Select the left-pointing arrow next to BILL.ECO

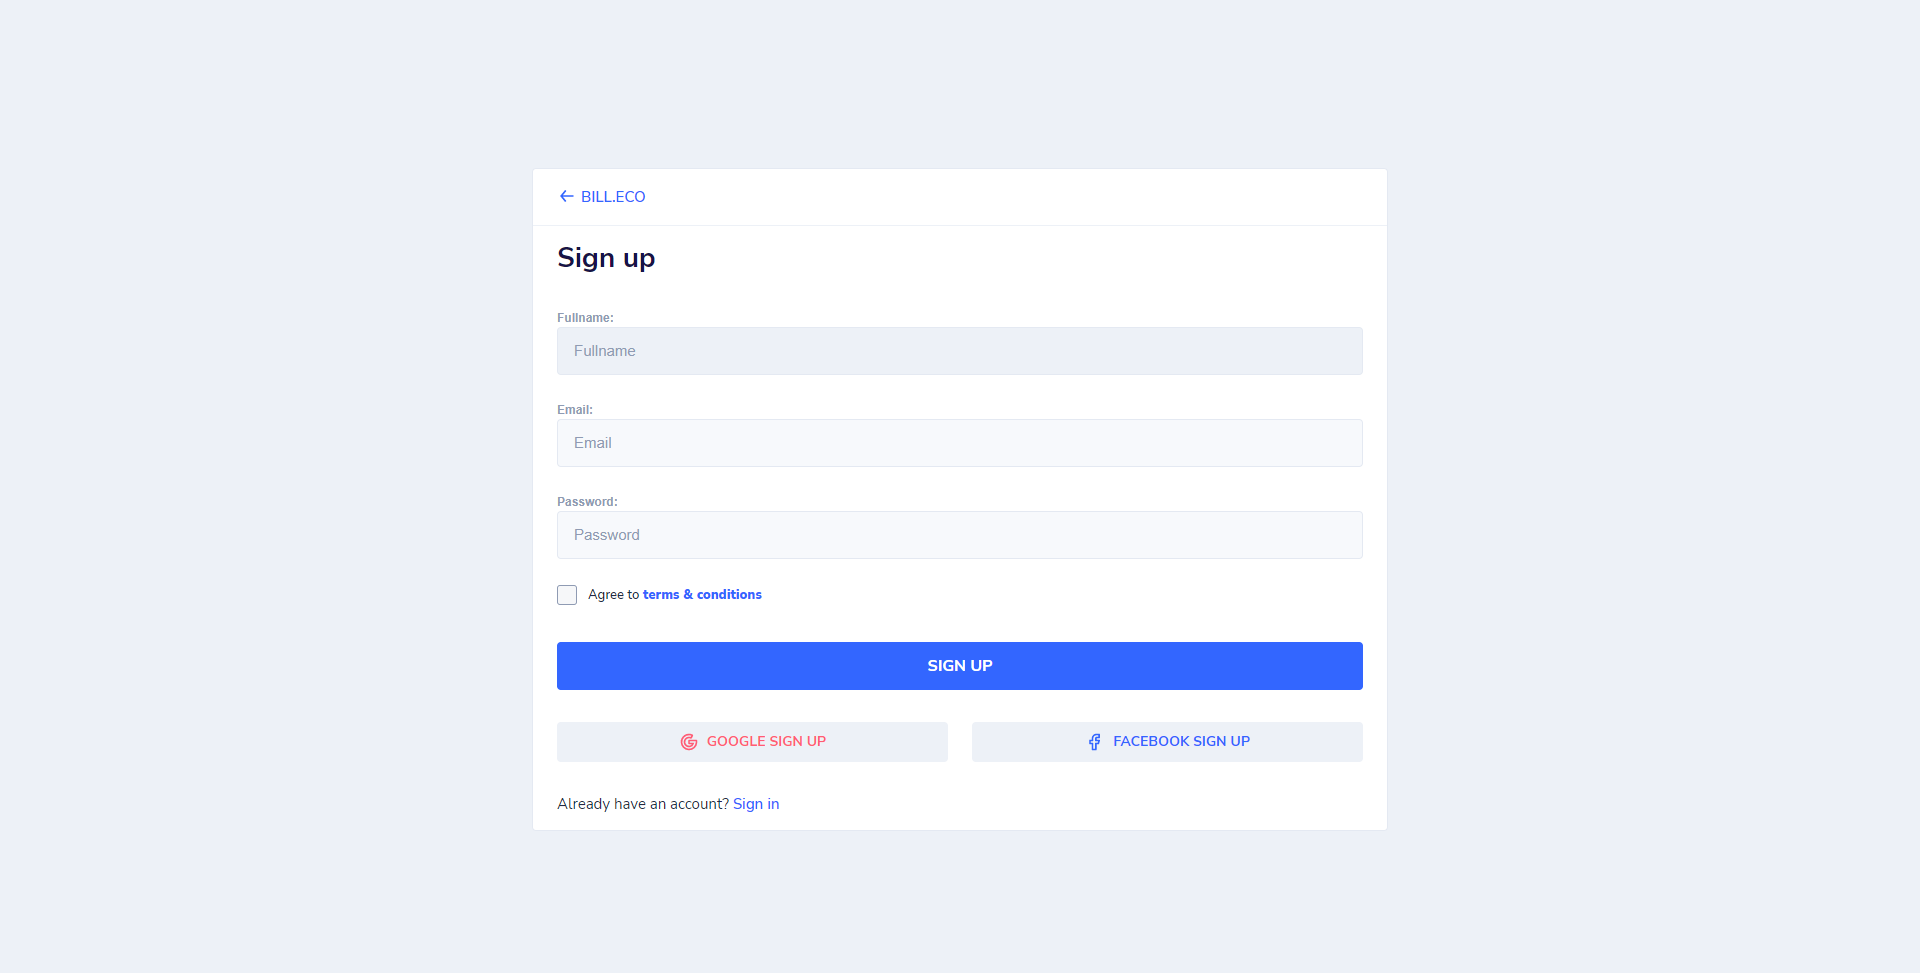tap(567, 196)
